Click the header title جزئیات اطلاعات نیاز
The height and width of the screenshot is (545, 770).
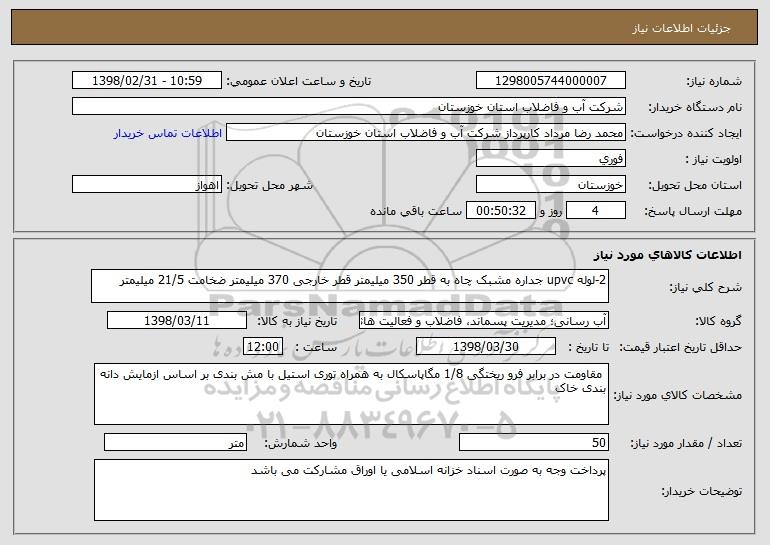681,28
